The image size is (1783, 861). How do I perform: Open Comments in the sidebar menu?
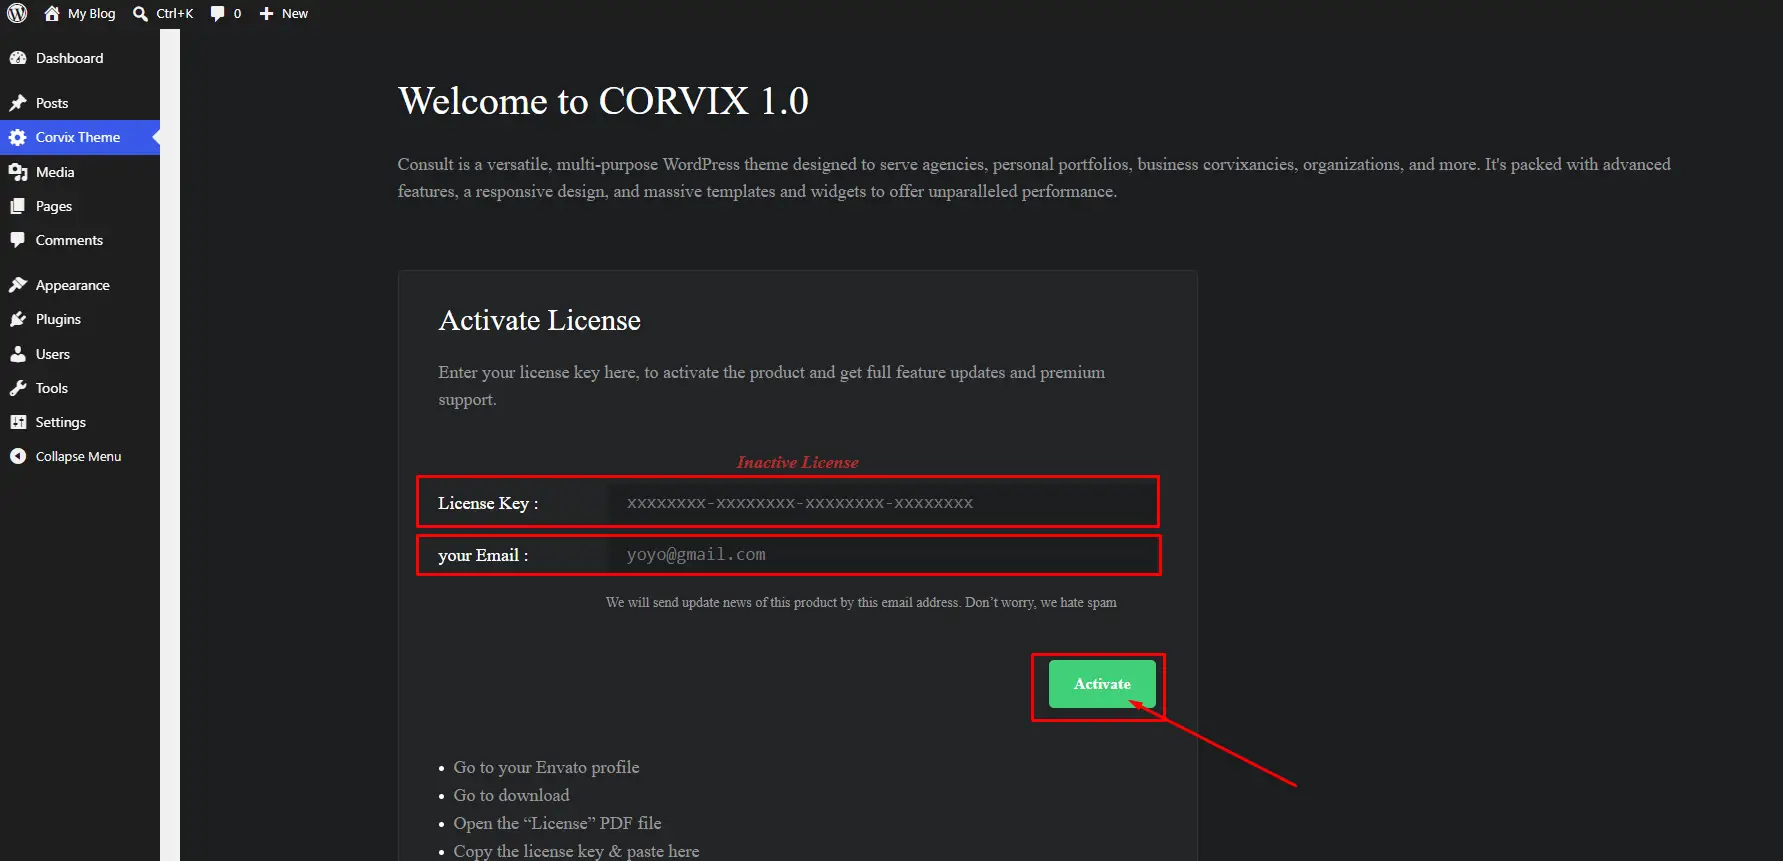80,240
